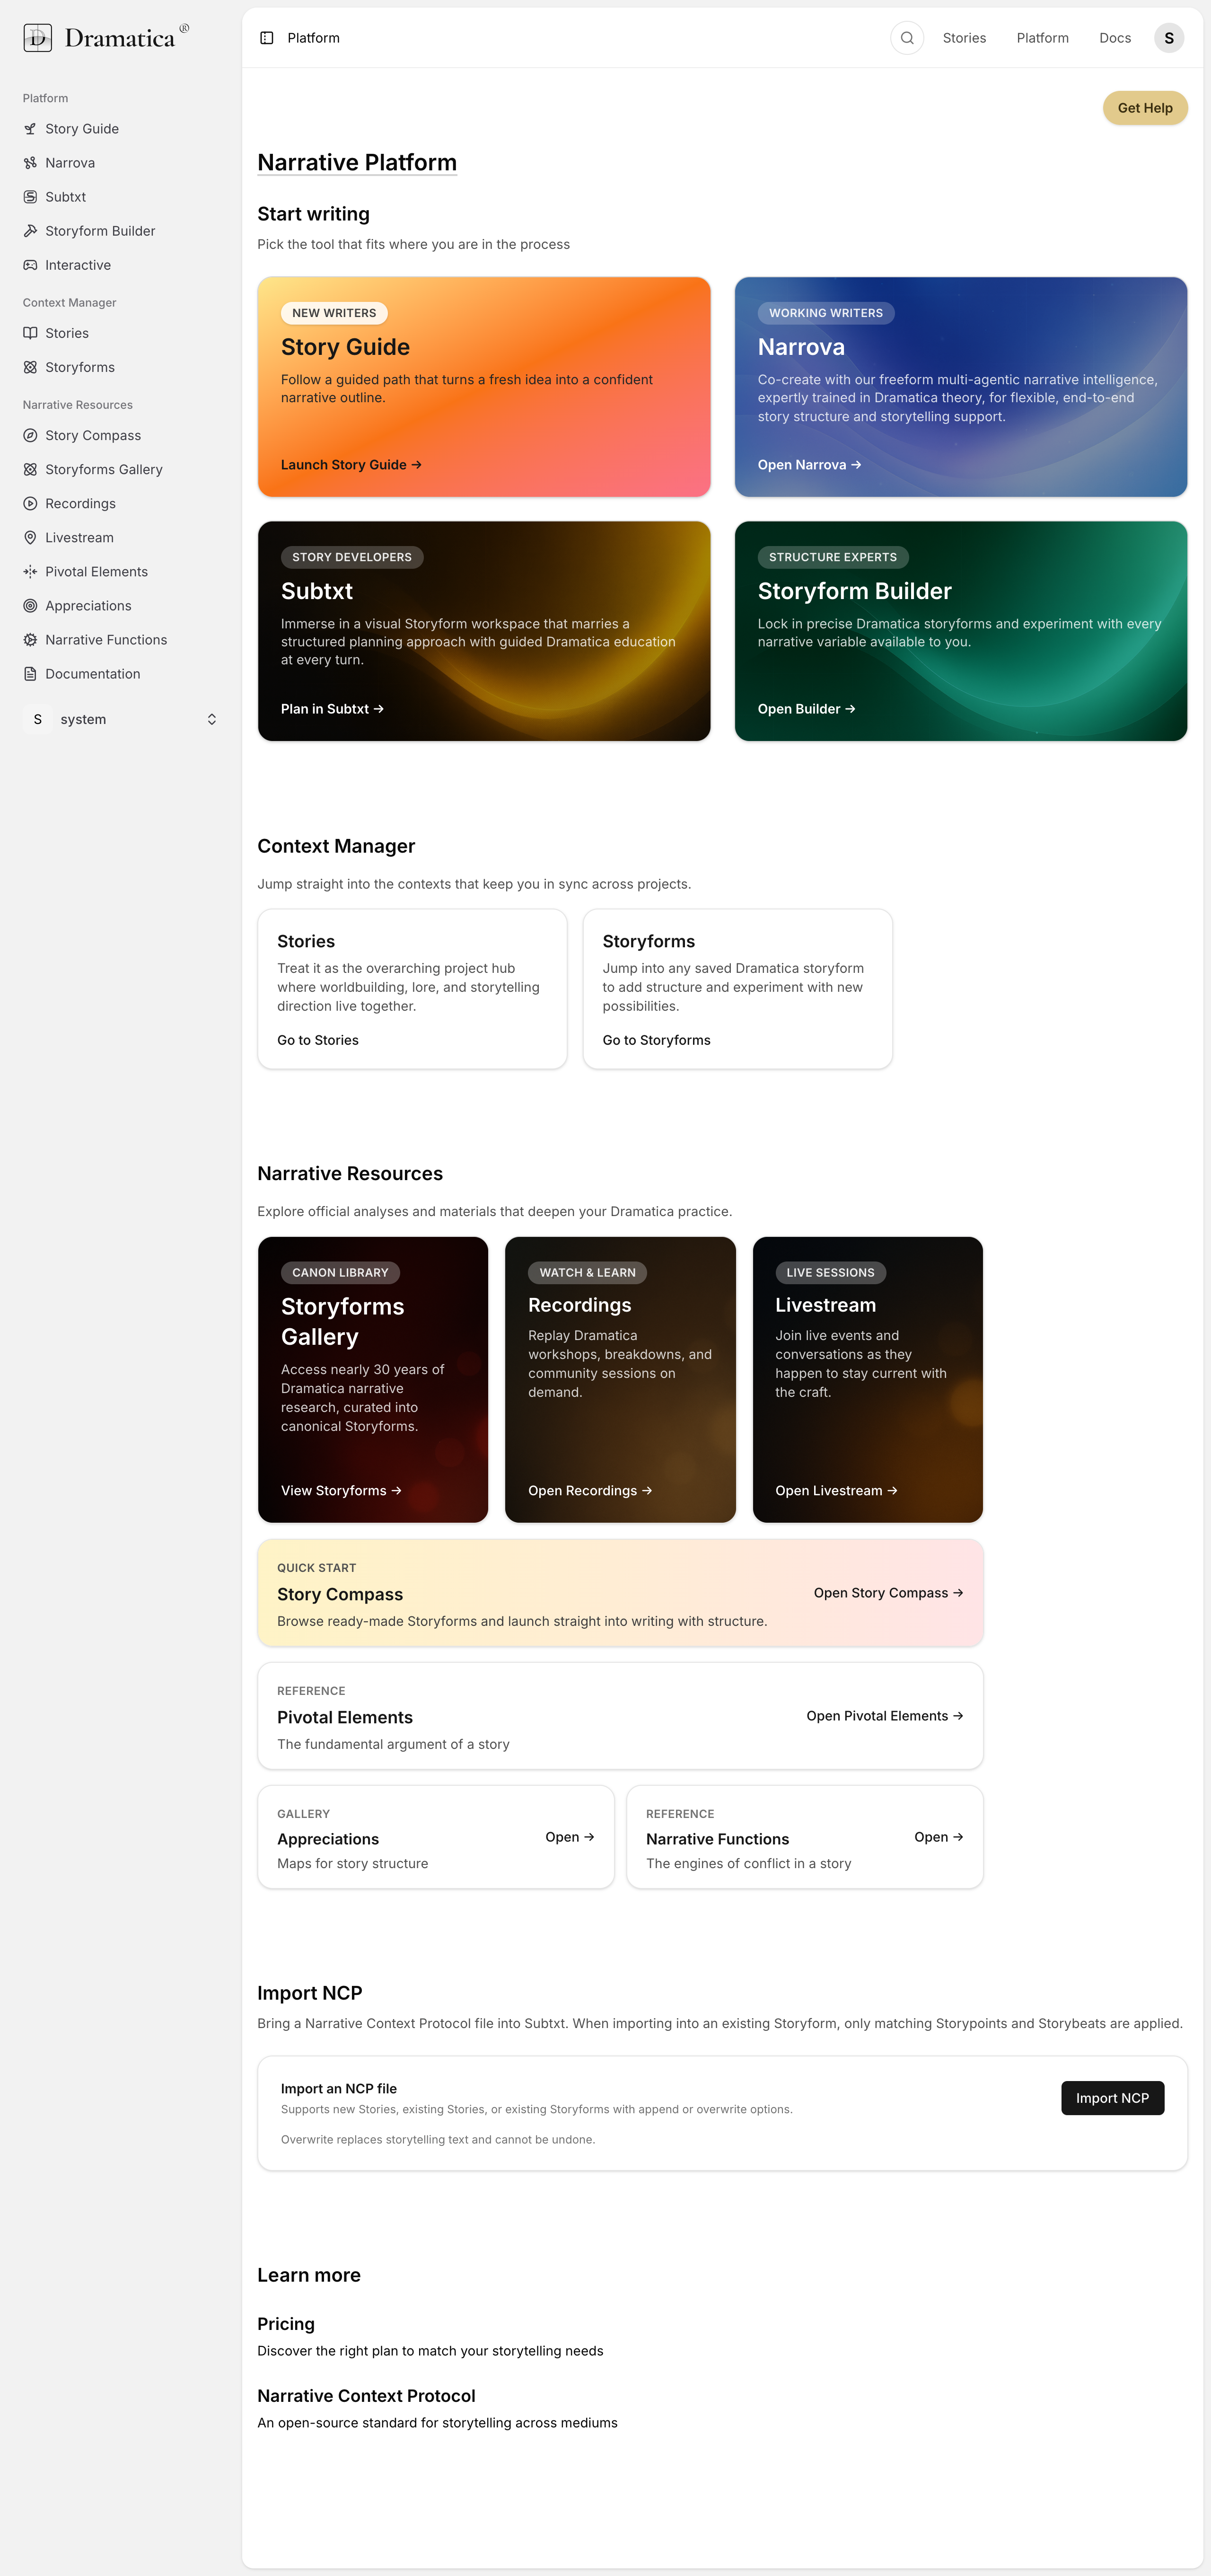Open Narrative Functions via its Open arrow
The width and height of the screenshot is (1211, 2576).
tap(938, 1837)
